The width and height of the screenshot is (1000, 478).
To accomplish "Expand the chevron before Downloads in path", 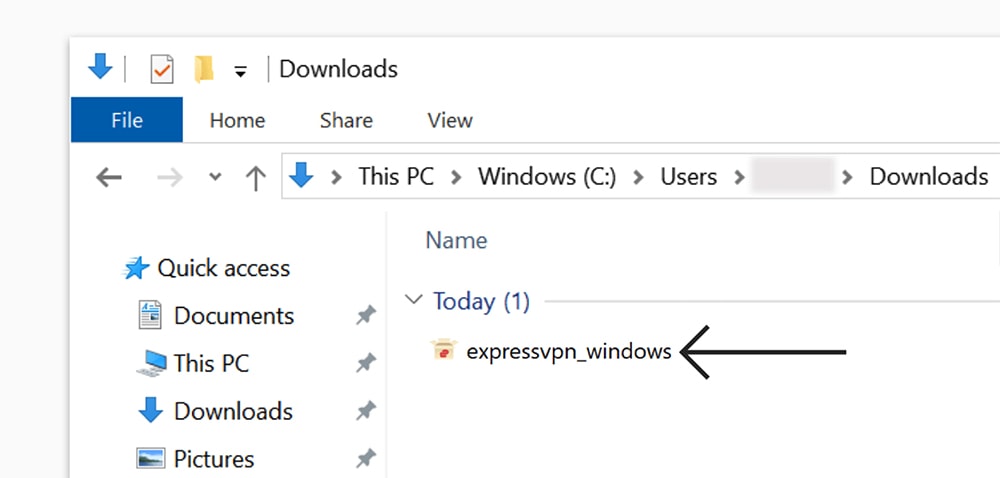I will (x=848, y=177).
